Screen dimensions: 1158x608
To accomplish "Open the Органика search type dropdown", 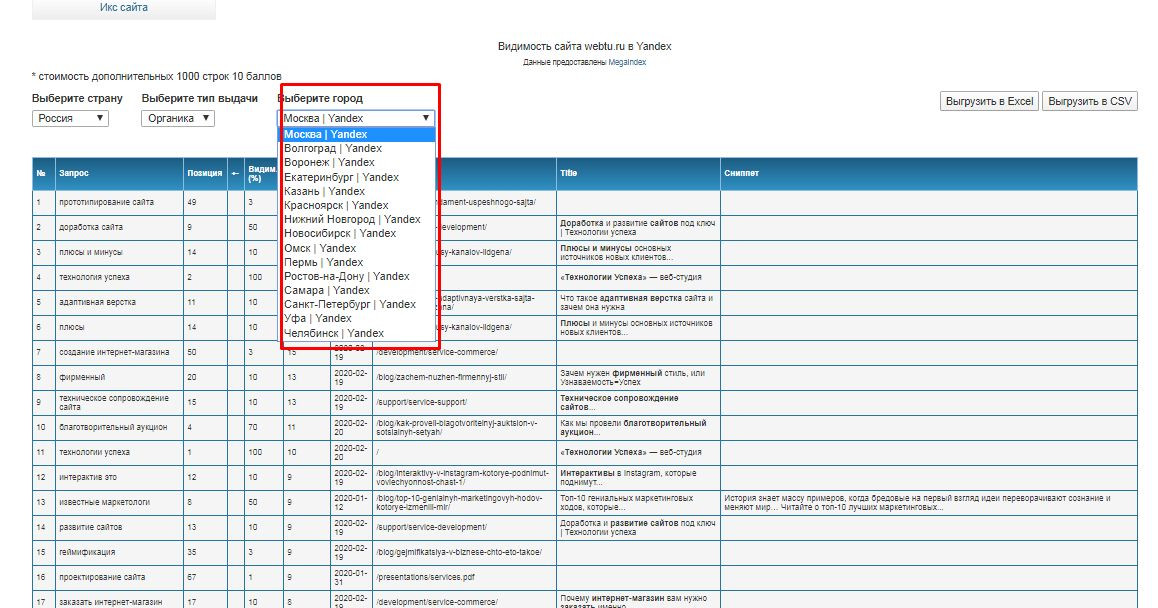I will pos(178,118).
